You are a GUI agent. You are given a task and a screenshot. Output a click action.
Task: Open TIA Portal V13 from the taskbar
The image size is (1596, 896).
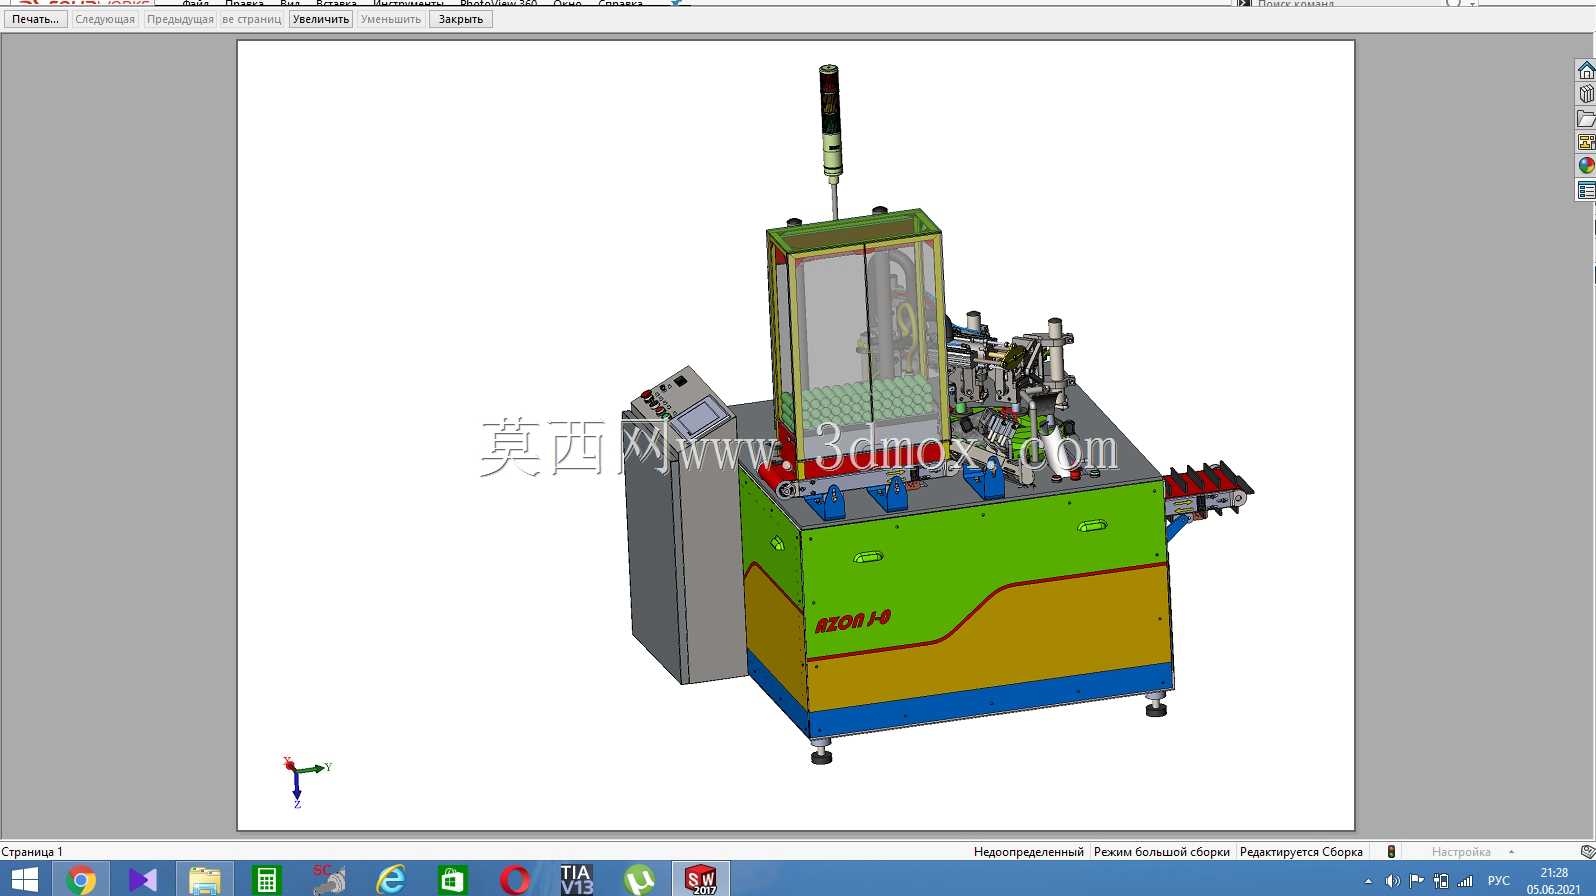[577, 880]
